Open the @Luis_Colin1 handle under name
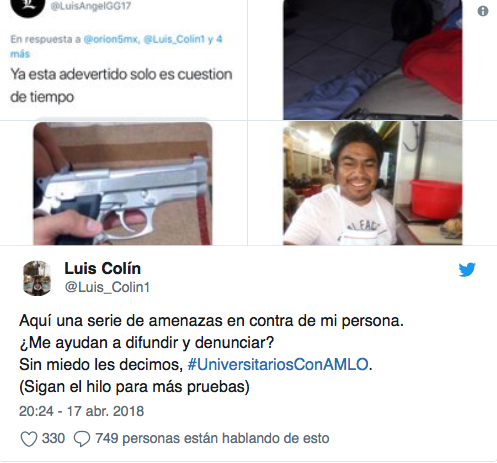This screenshot has height=463, width=497. [107, 287]
